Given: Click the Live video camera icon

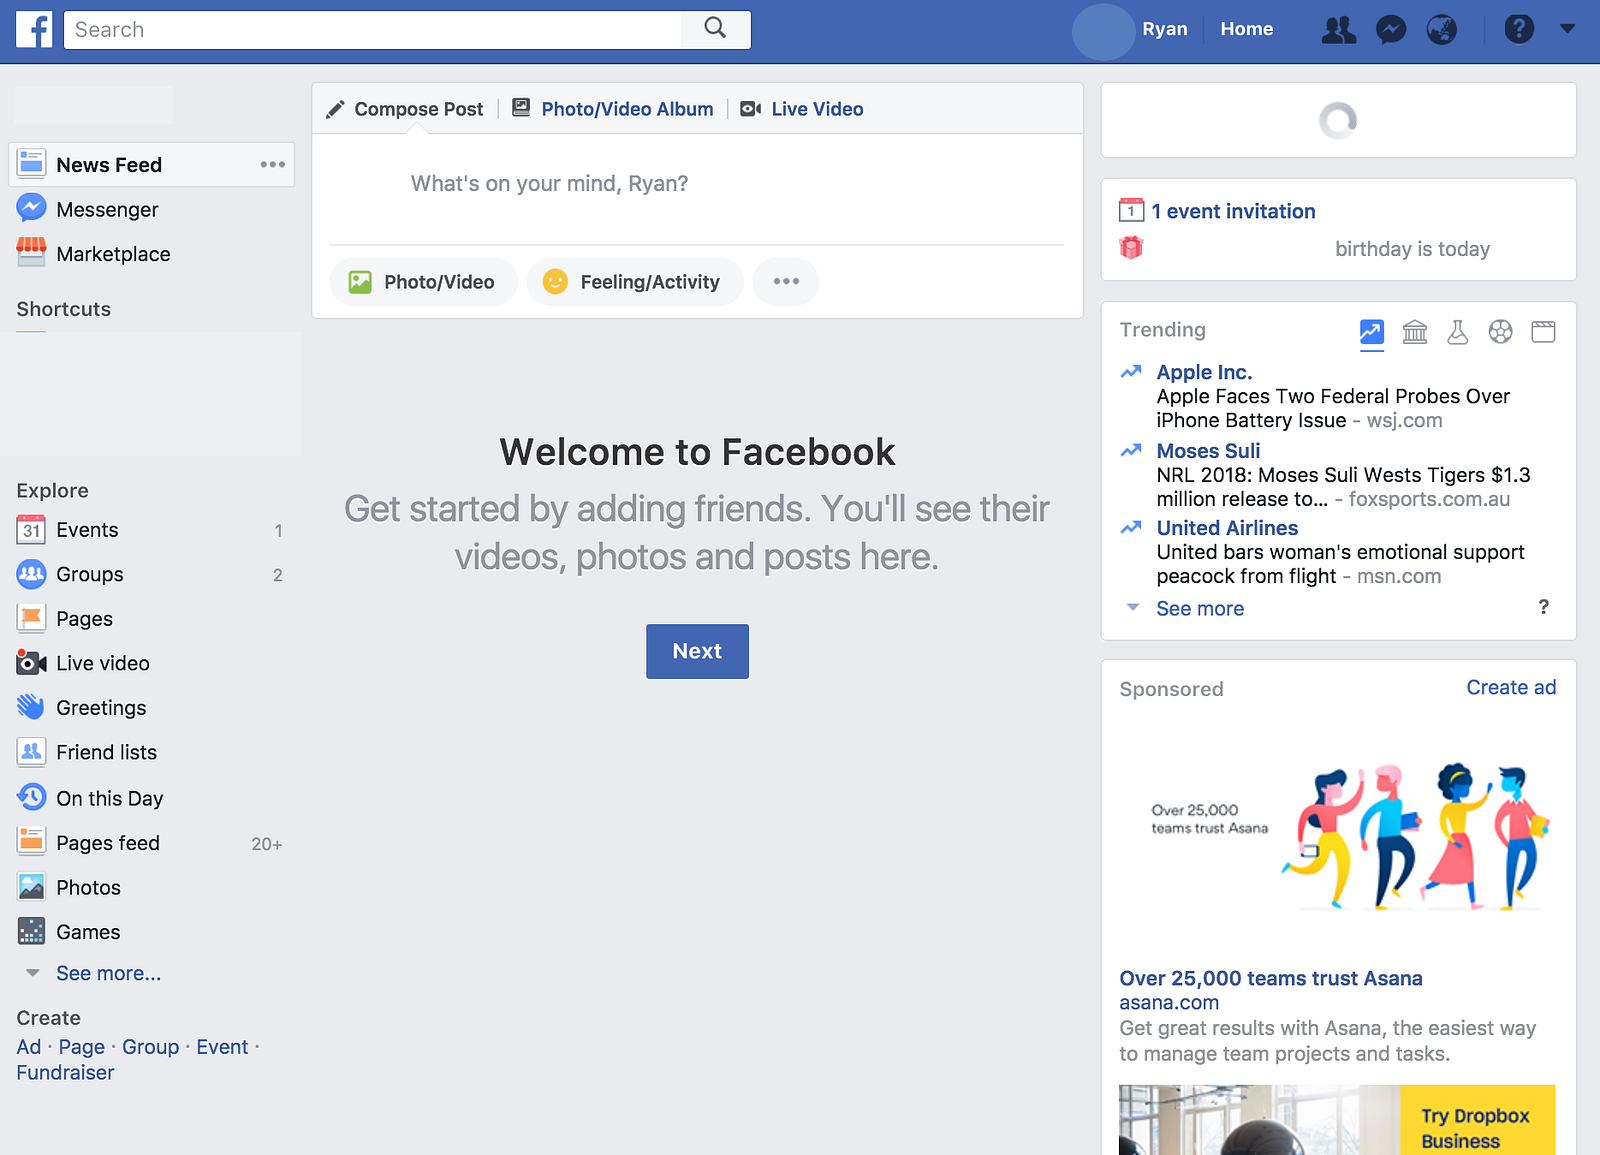Looking at the screenshot, I should tap(31, 663).
